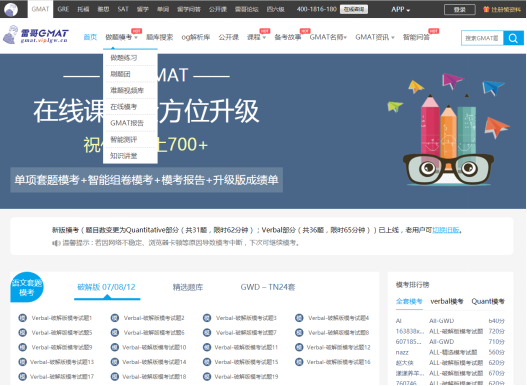Click the 语文套题模考 round badge
This screenshot has width=527, height=386.
tap(27, 287)
